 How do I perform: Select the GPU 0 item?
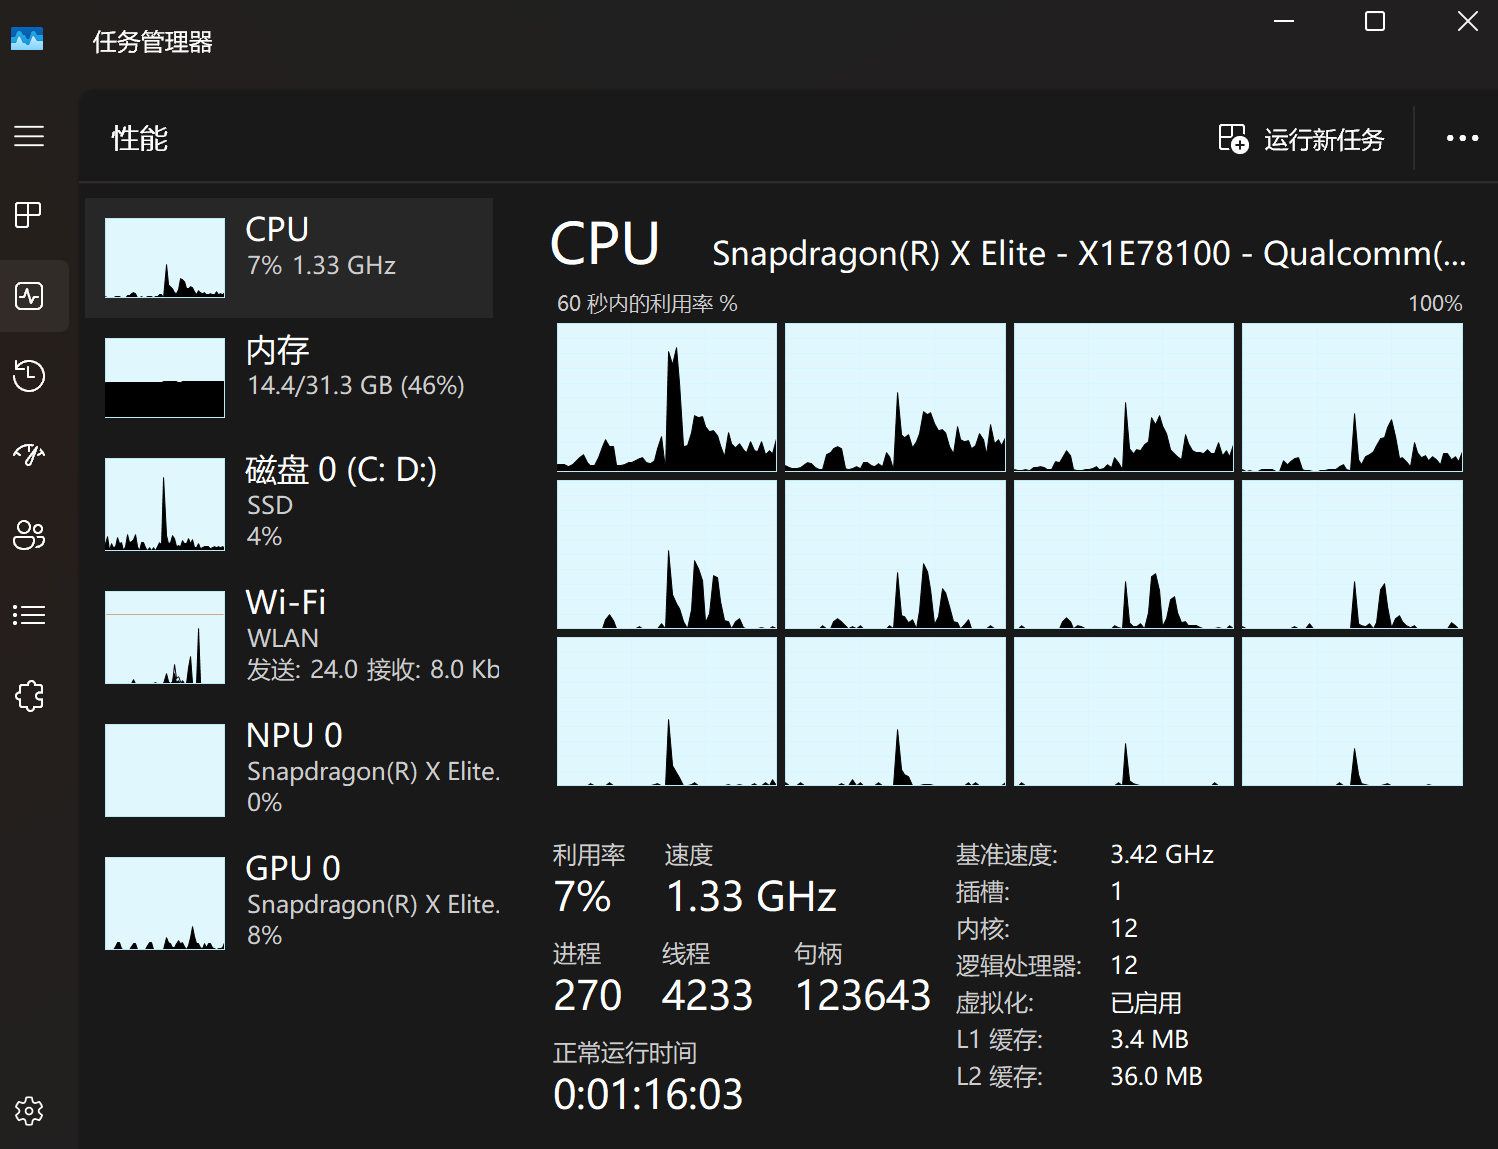289,903
